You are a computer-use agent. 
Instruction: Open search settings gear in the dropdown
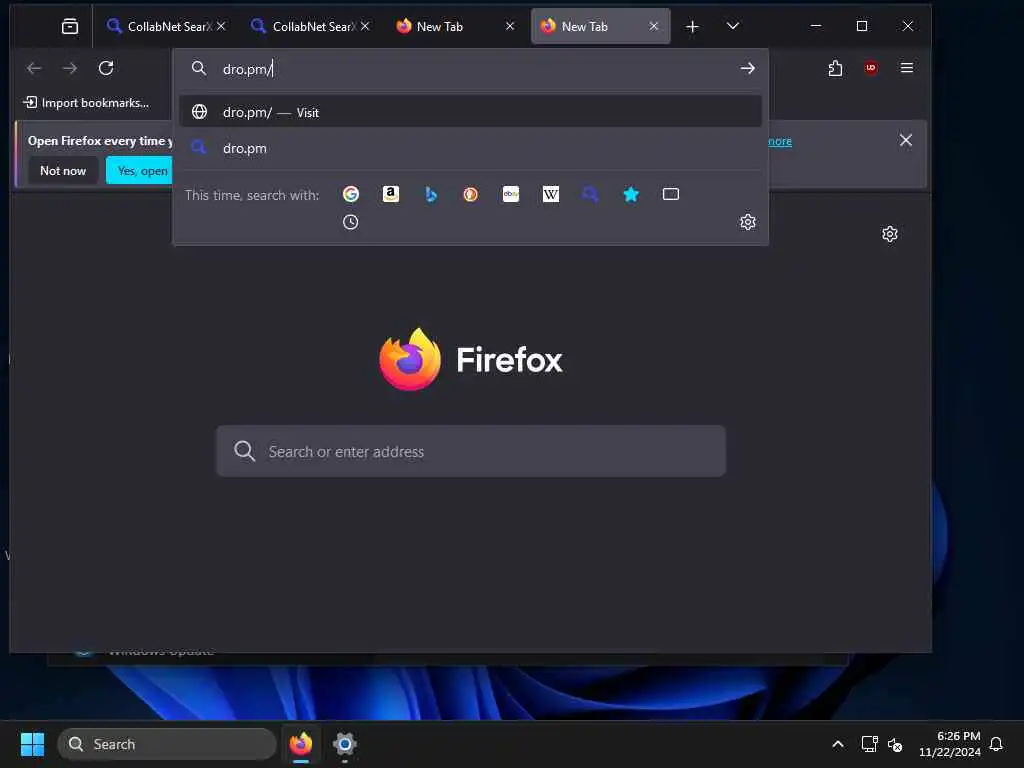[x=748, y=222]
